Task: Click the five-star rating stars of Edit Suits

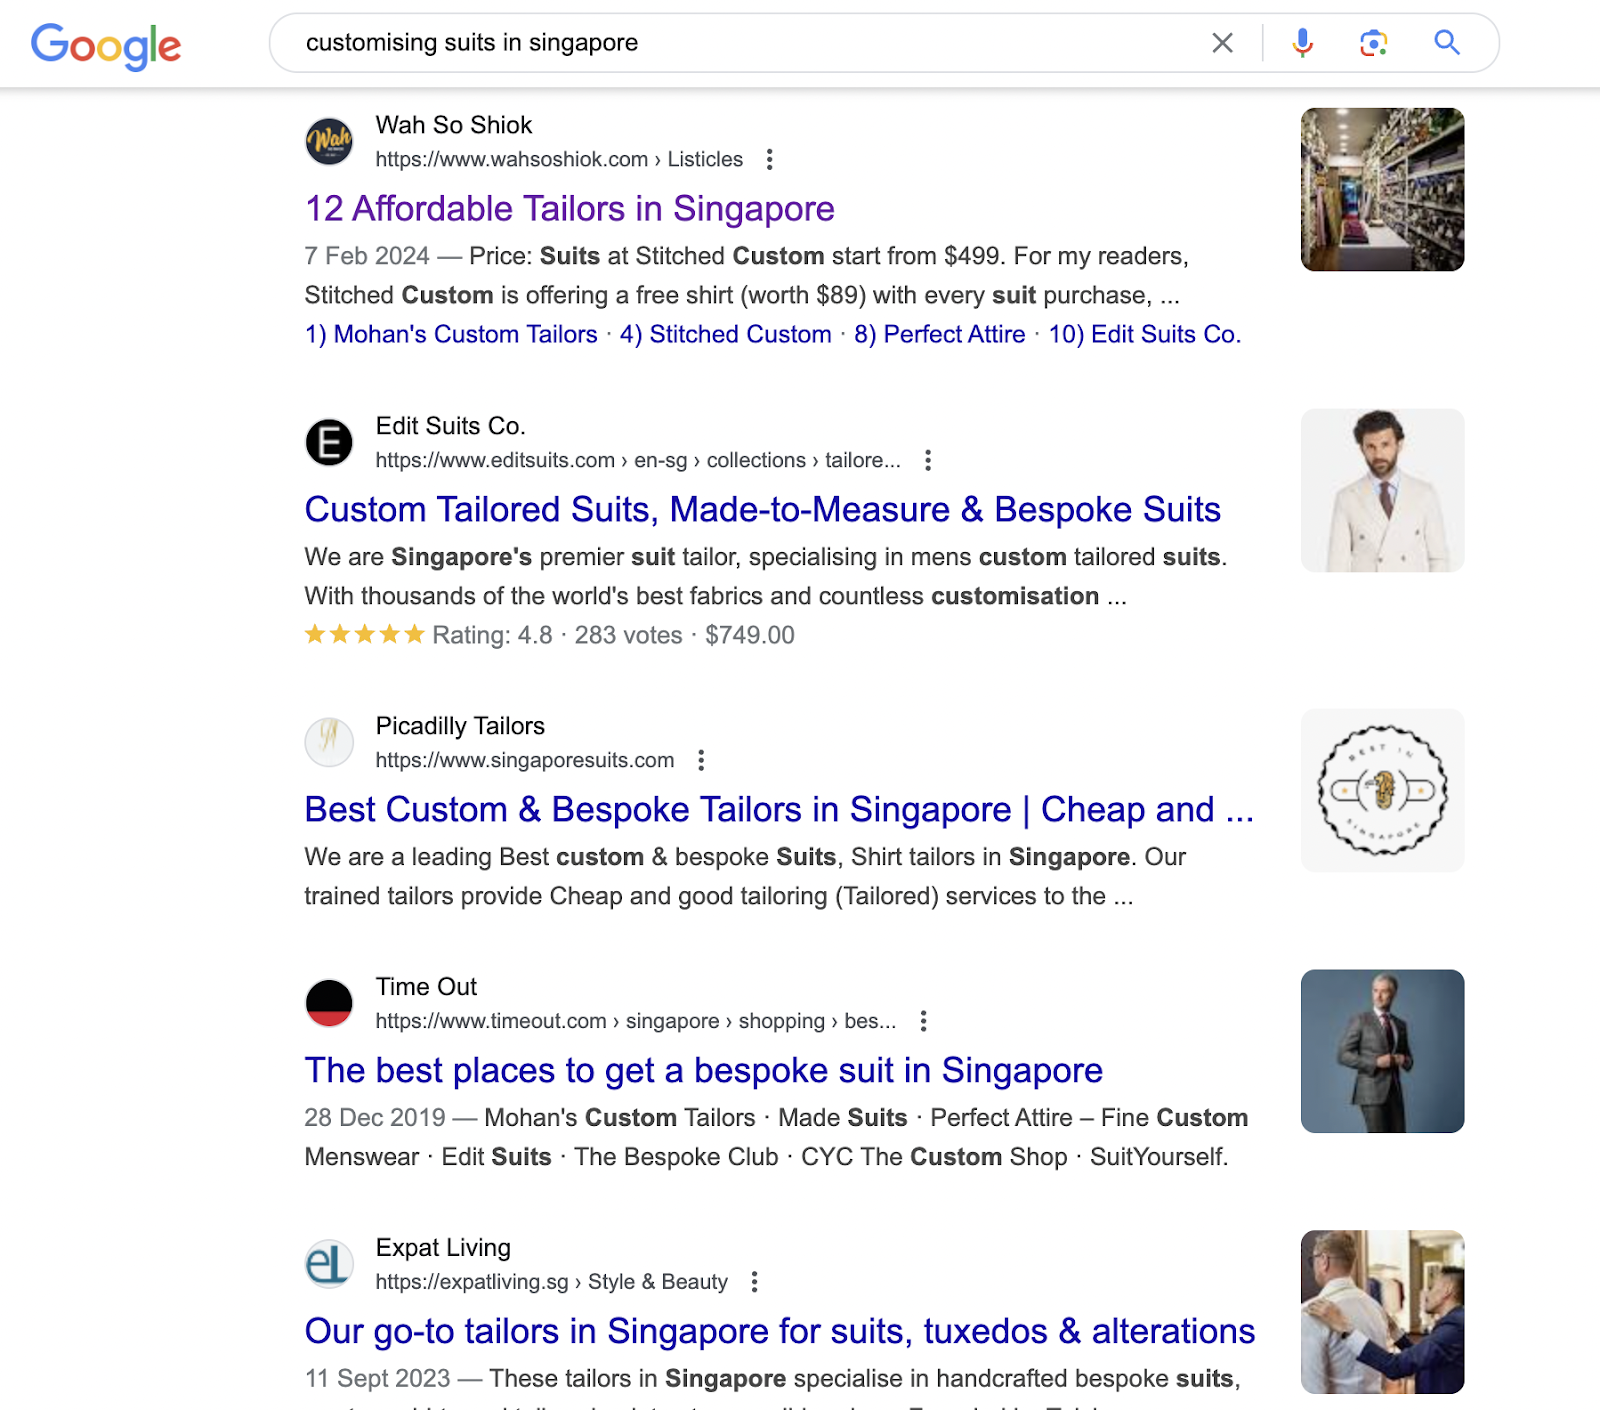Action: [365, 634]
